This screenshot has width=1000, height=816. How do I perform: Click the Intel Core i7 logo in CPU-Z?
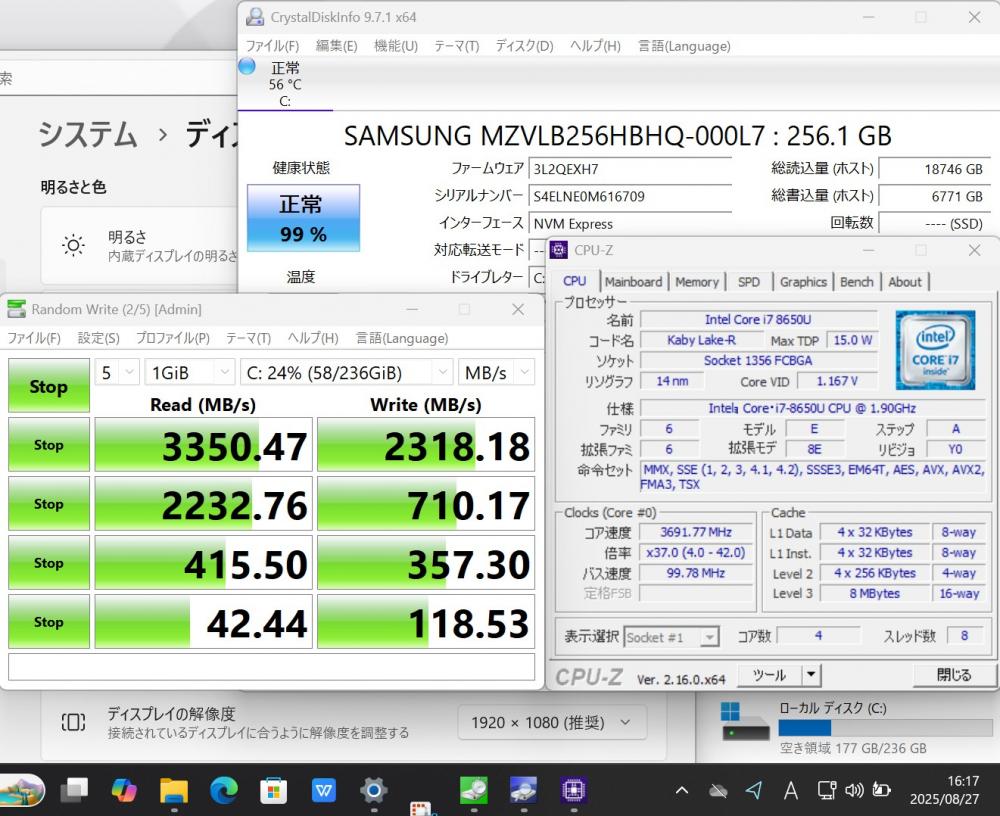point(935,350)
